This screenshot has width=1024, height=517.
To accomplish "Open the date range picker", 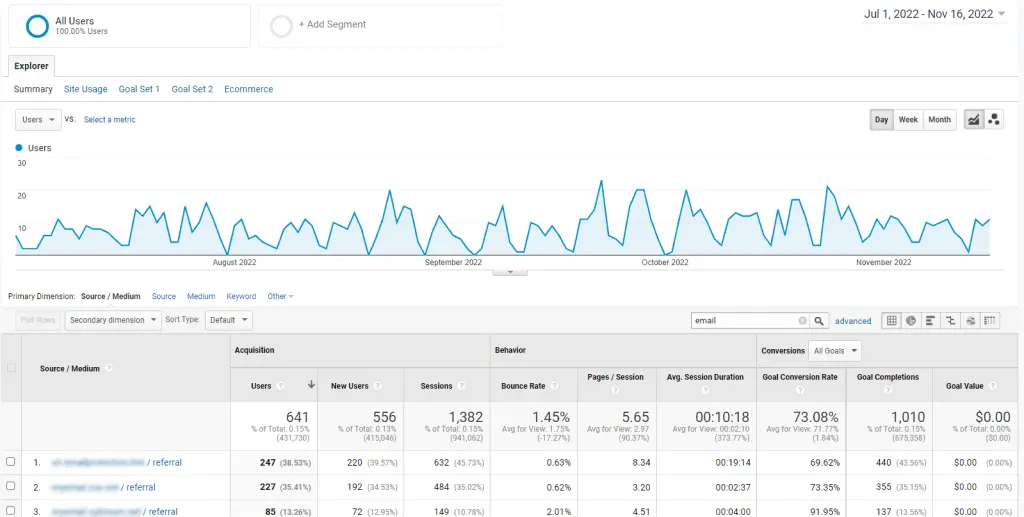I will pyautogui.click(x=935, y=14).
